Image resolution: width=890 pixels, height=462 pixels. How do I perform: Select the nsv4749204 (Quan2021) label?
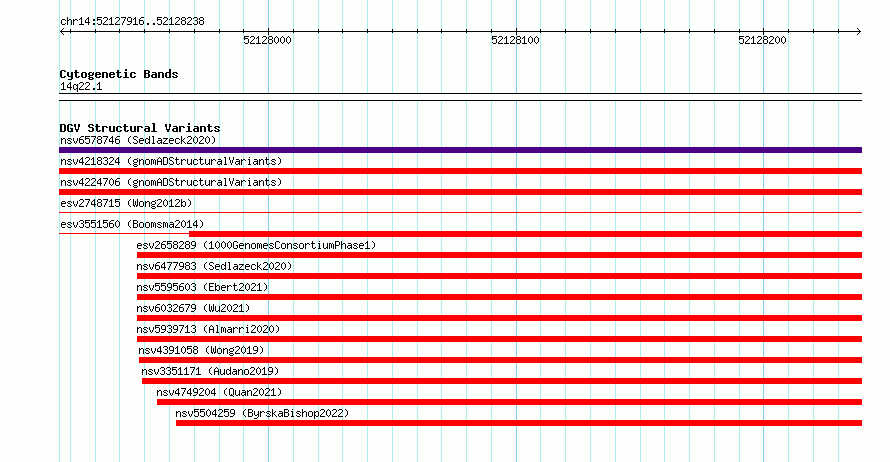pos(219,392)
